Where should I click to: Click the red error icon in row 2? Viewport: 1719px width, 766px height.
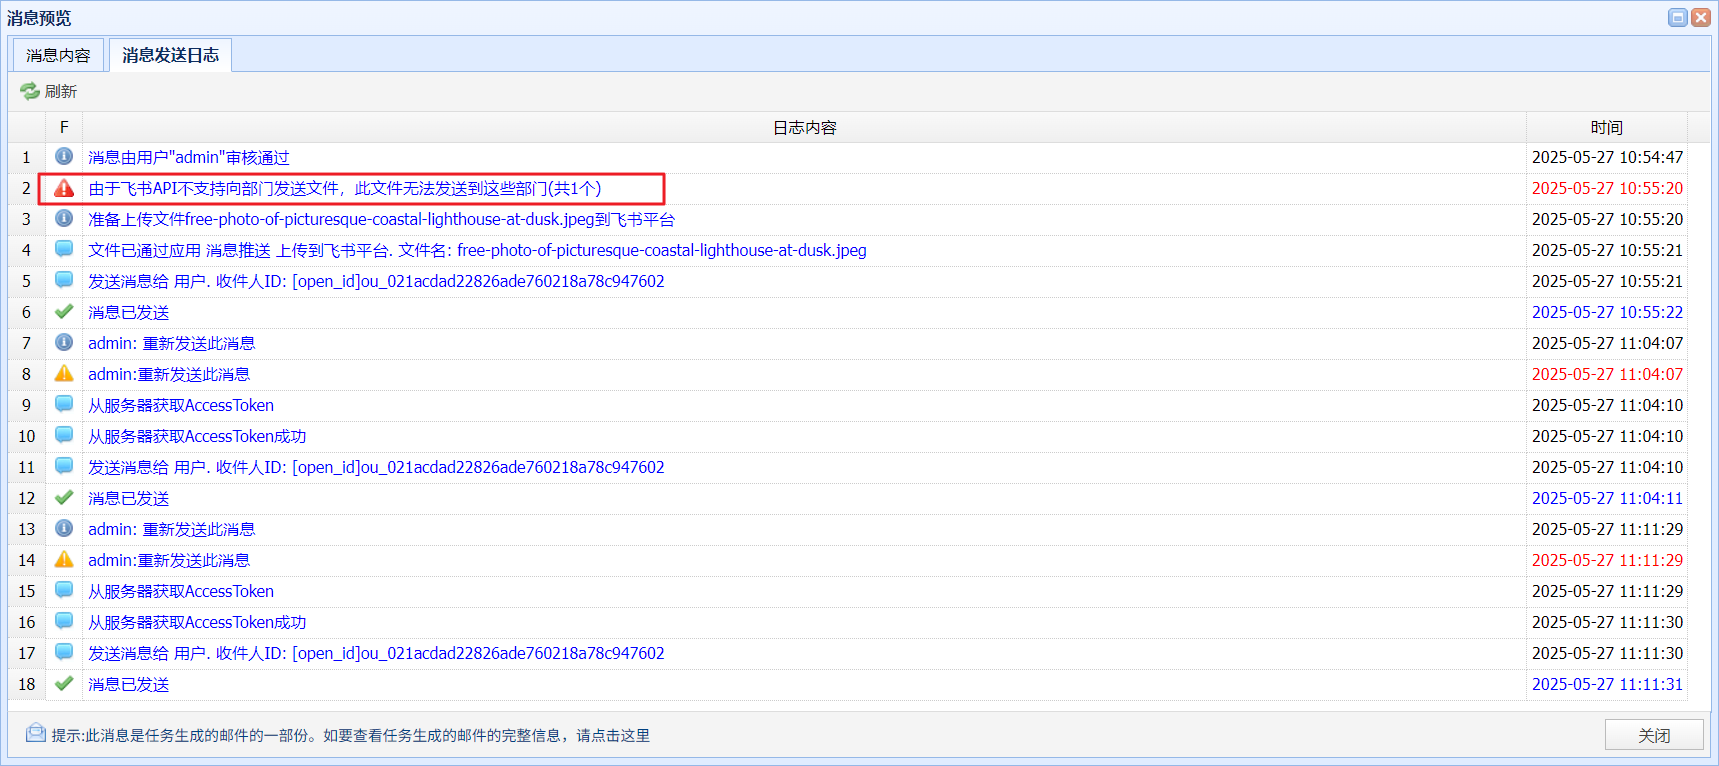point(64,188)
